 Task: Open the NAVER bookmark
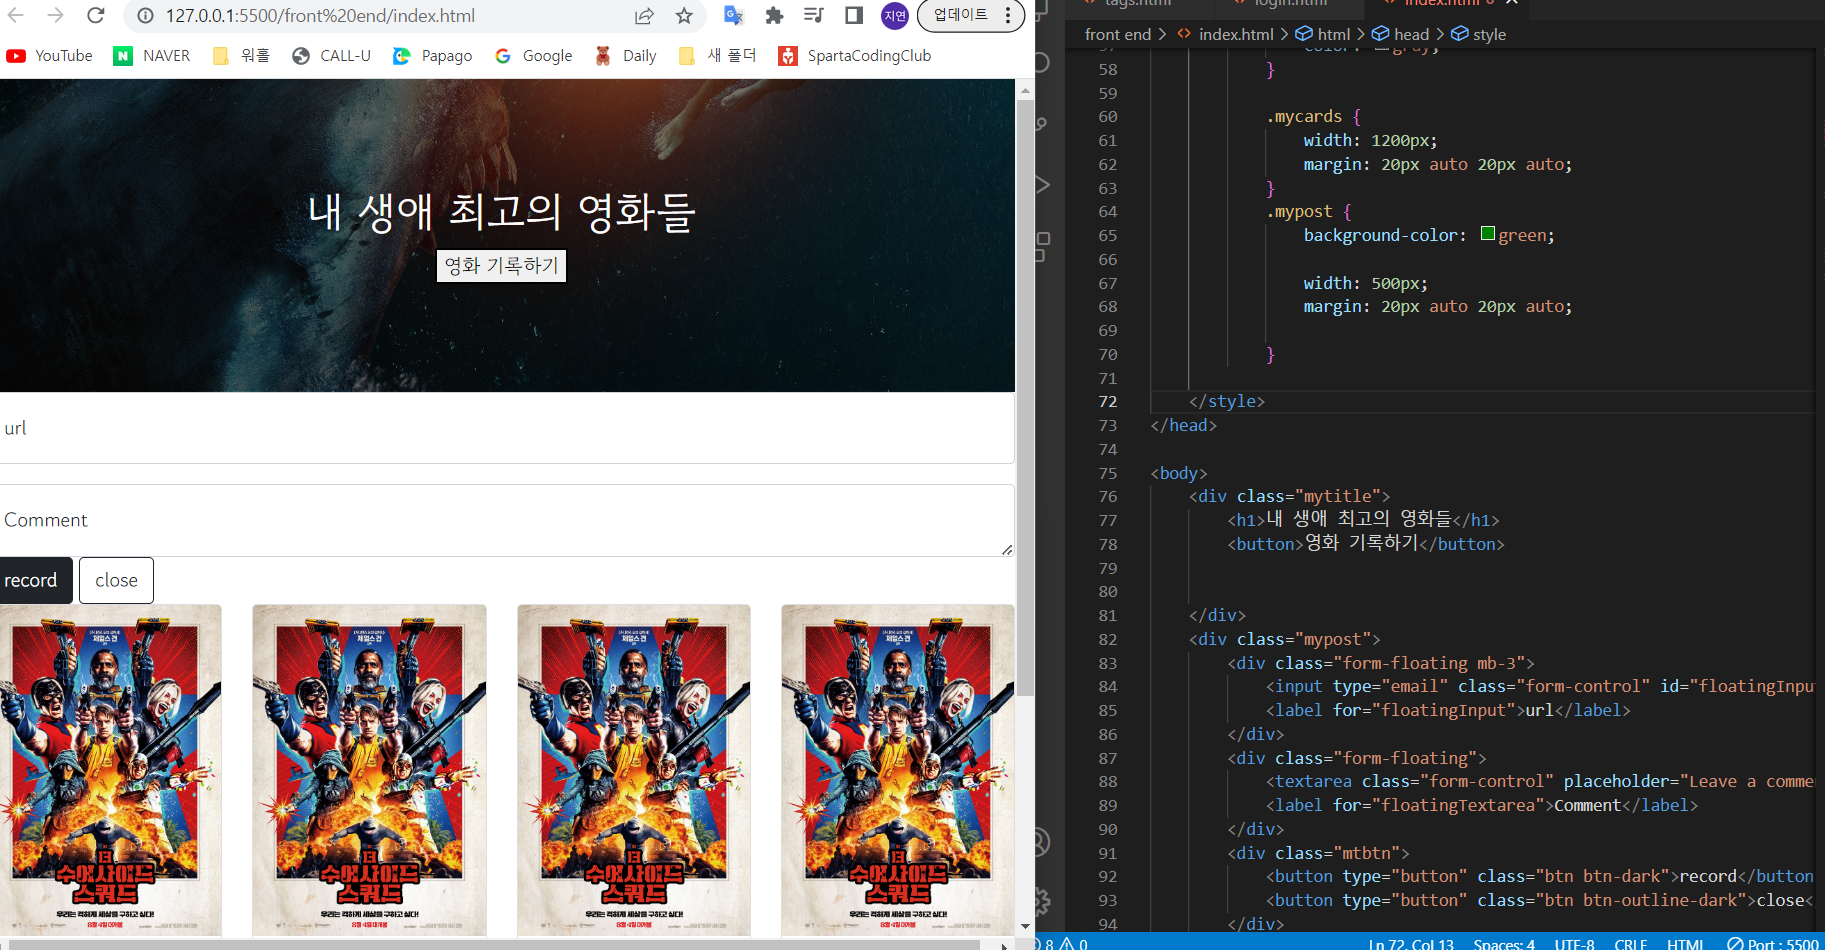pyautogui.click(x=152, y=56)
